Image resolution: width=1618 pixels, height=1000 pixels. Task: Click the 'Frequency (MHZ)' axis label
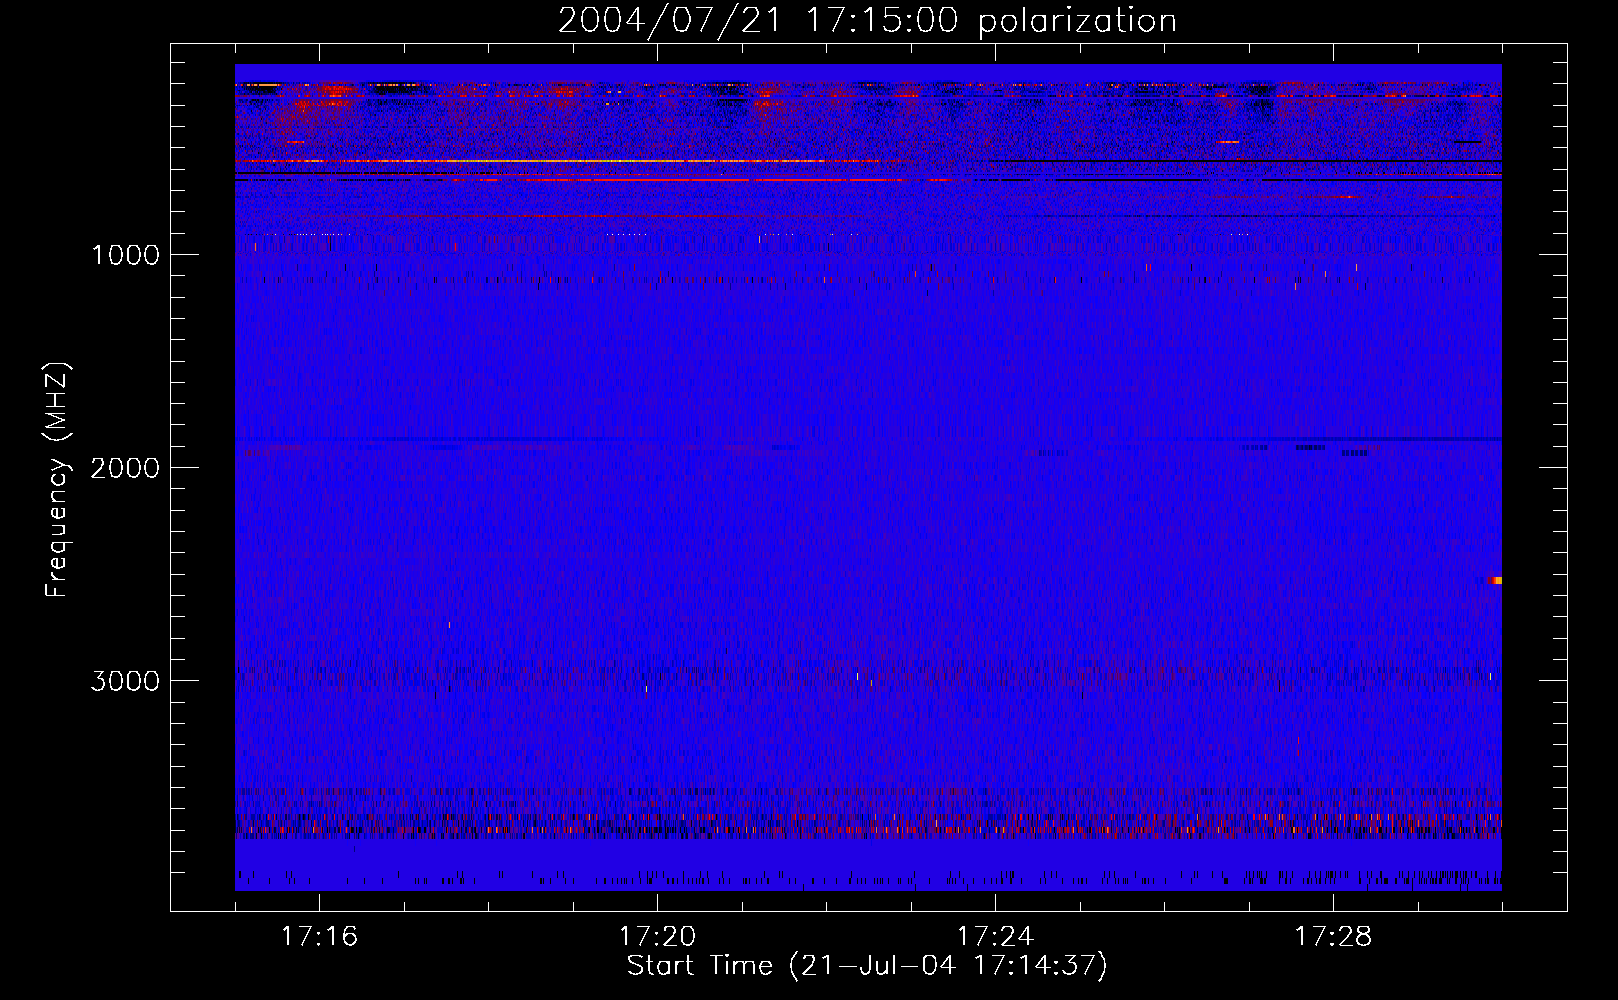point(57,481)
